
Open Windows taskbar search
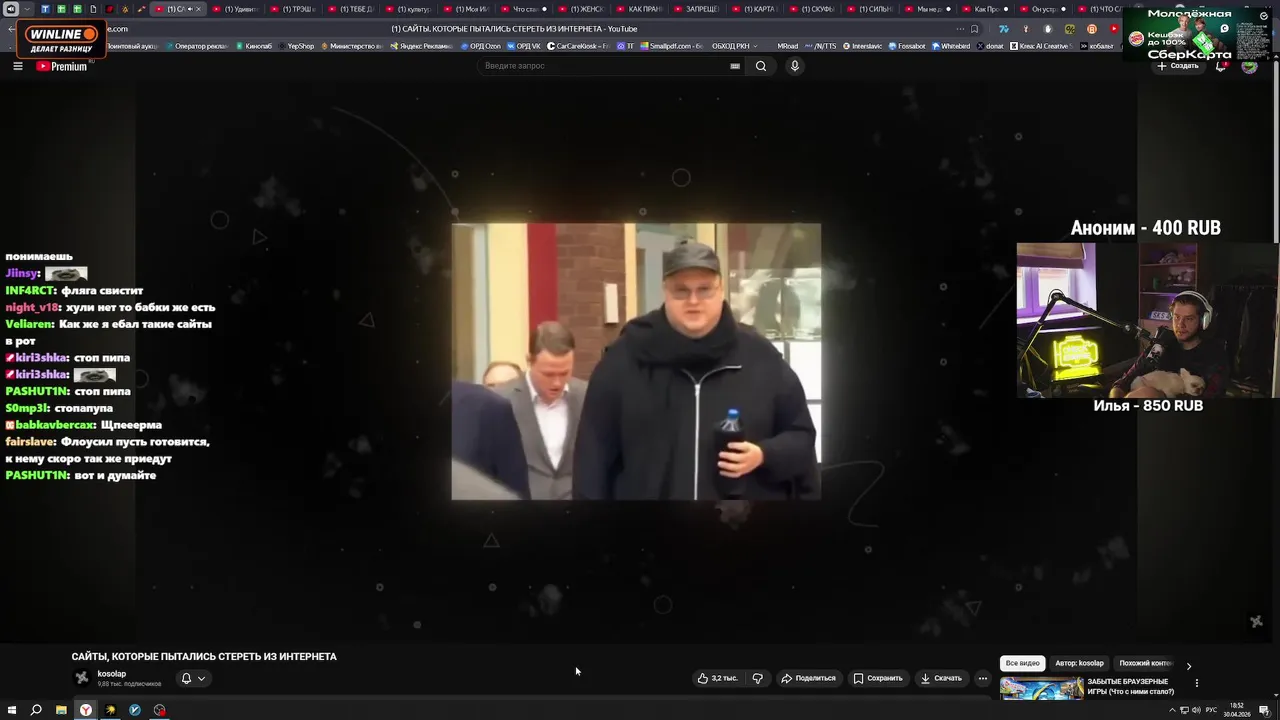coord(36,710)
